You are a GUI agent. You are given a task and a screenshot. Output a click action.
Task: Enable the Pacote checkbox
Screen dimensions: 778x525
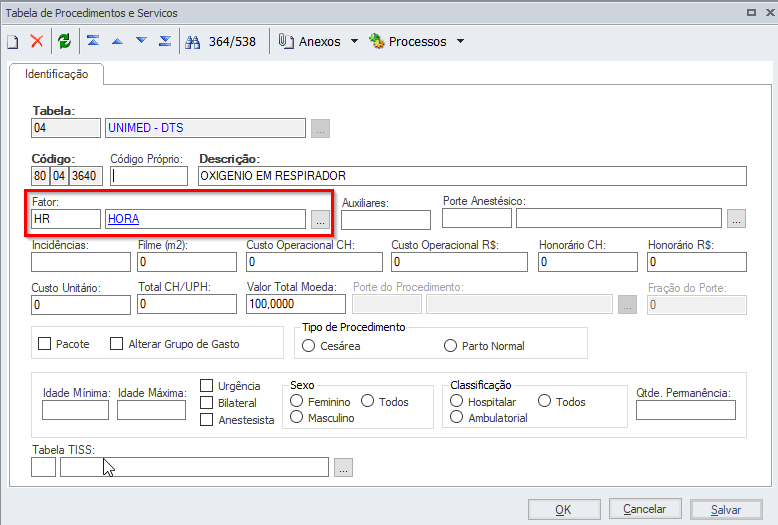tap(45, 343)
